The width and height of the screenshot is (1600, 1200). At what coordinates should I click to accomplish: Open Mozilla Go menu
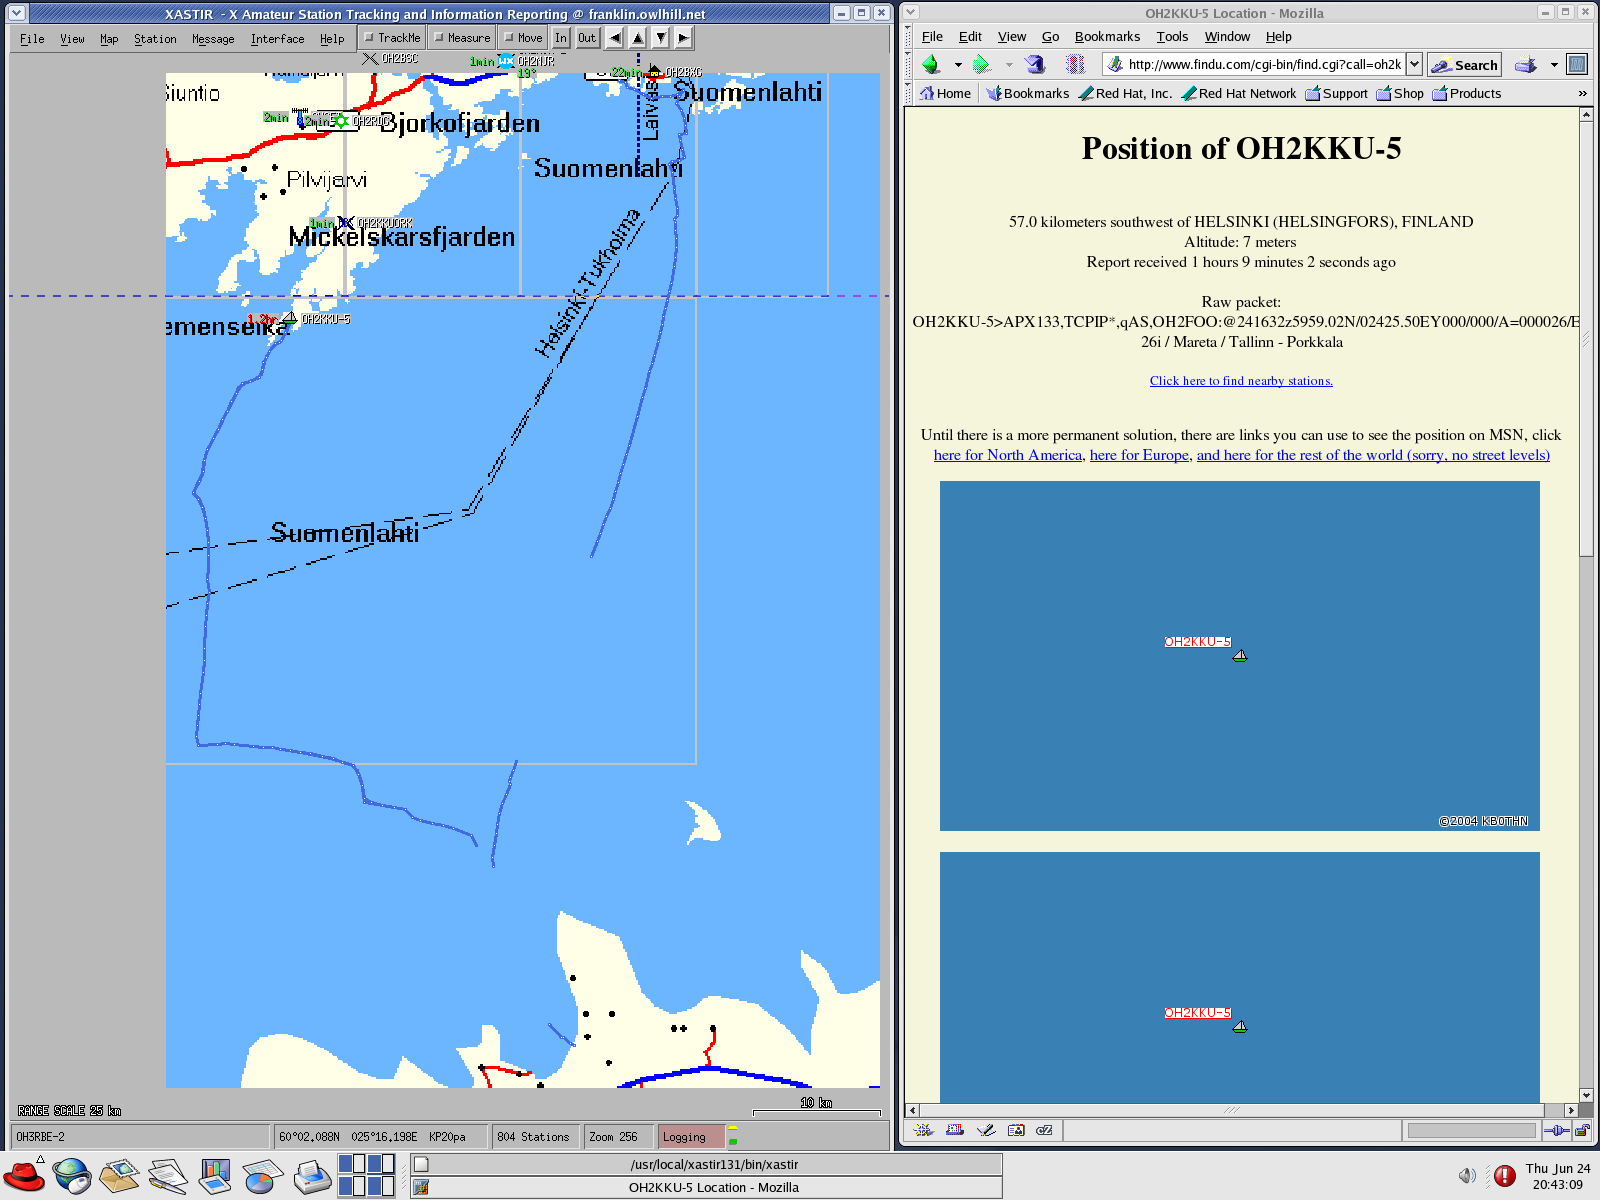click(1050, 37)
